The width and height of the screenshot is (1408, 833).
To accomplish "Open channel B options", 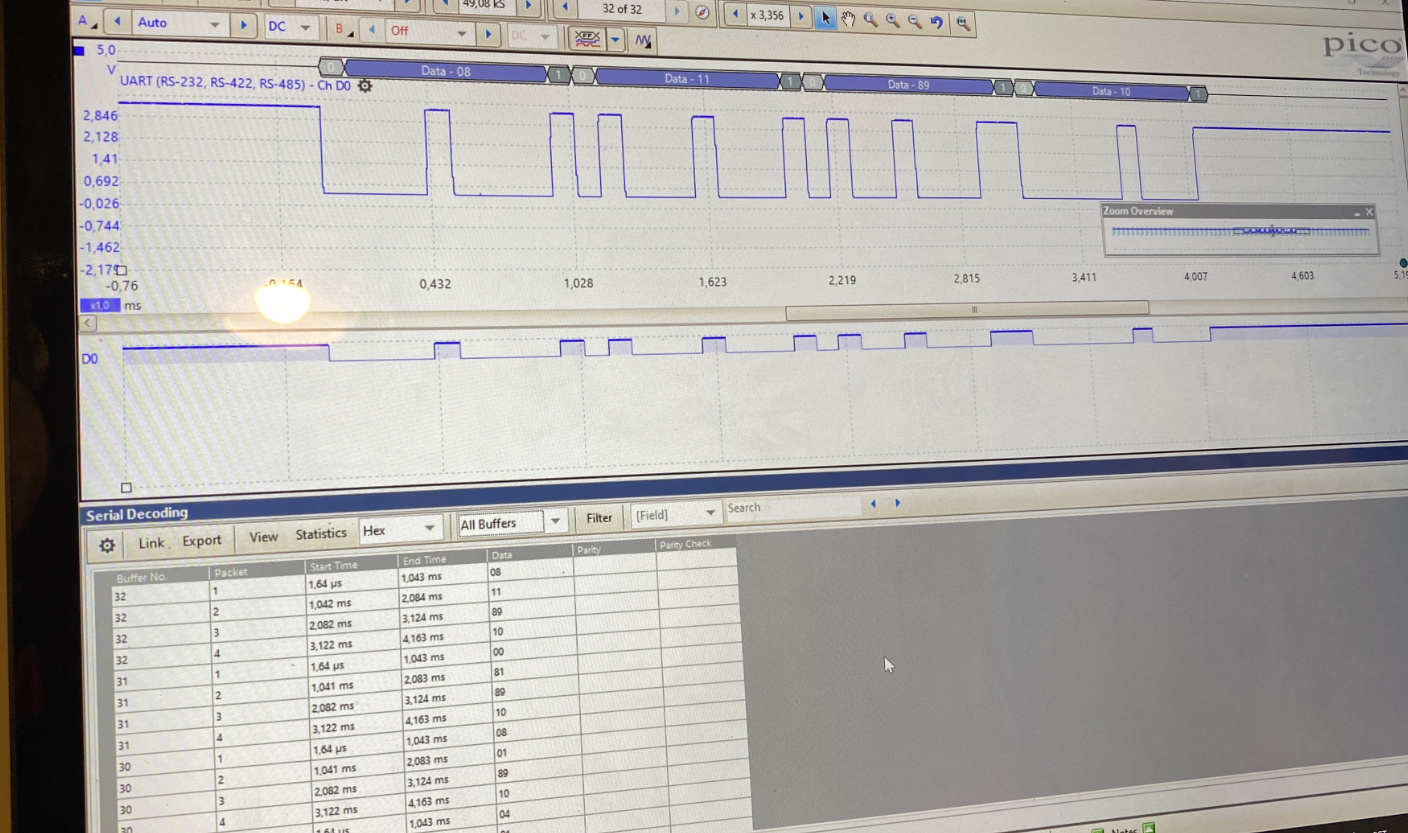I will click(x=343, y=30).
